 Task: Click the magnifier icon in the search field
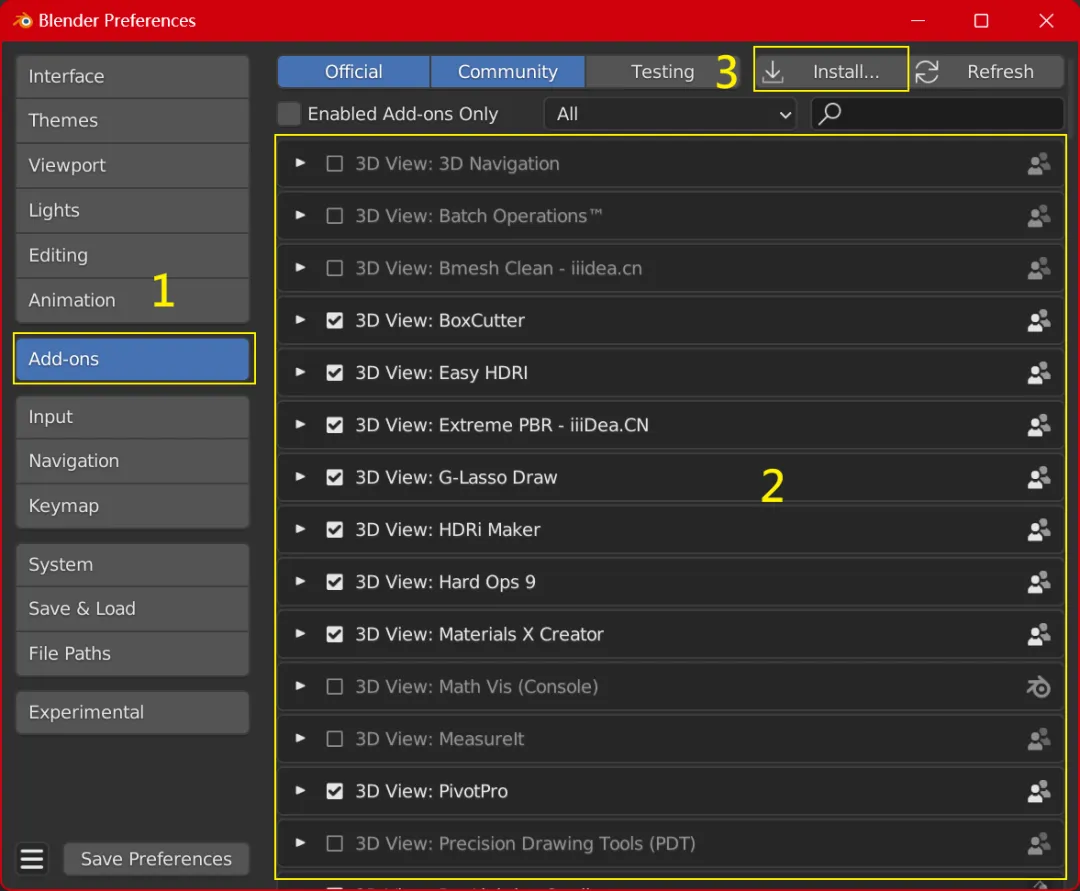pyautogui.click(x=829, y=113)
